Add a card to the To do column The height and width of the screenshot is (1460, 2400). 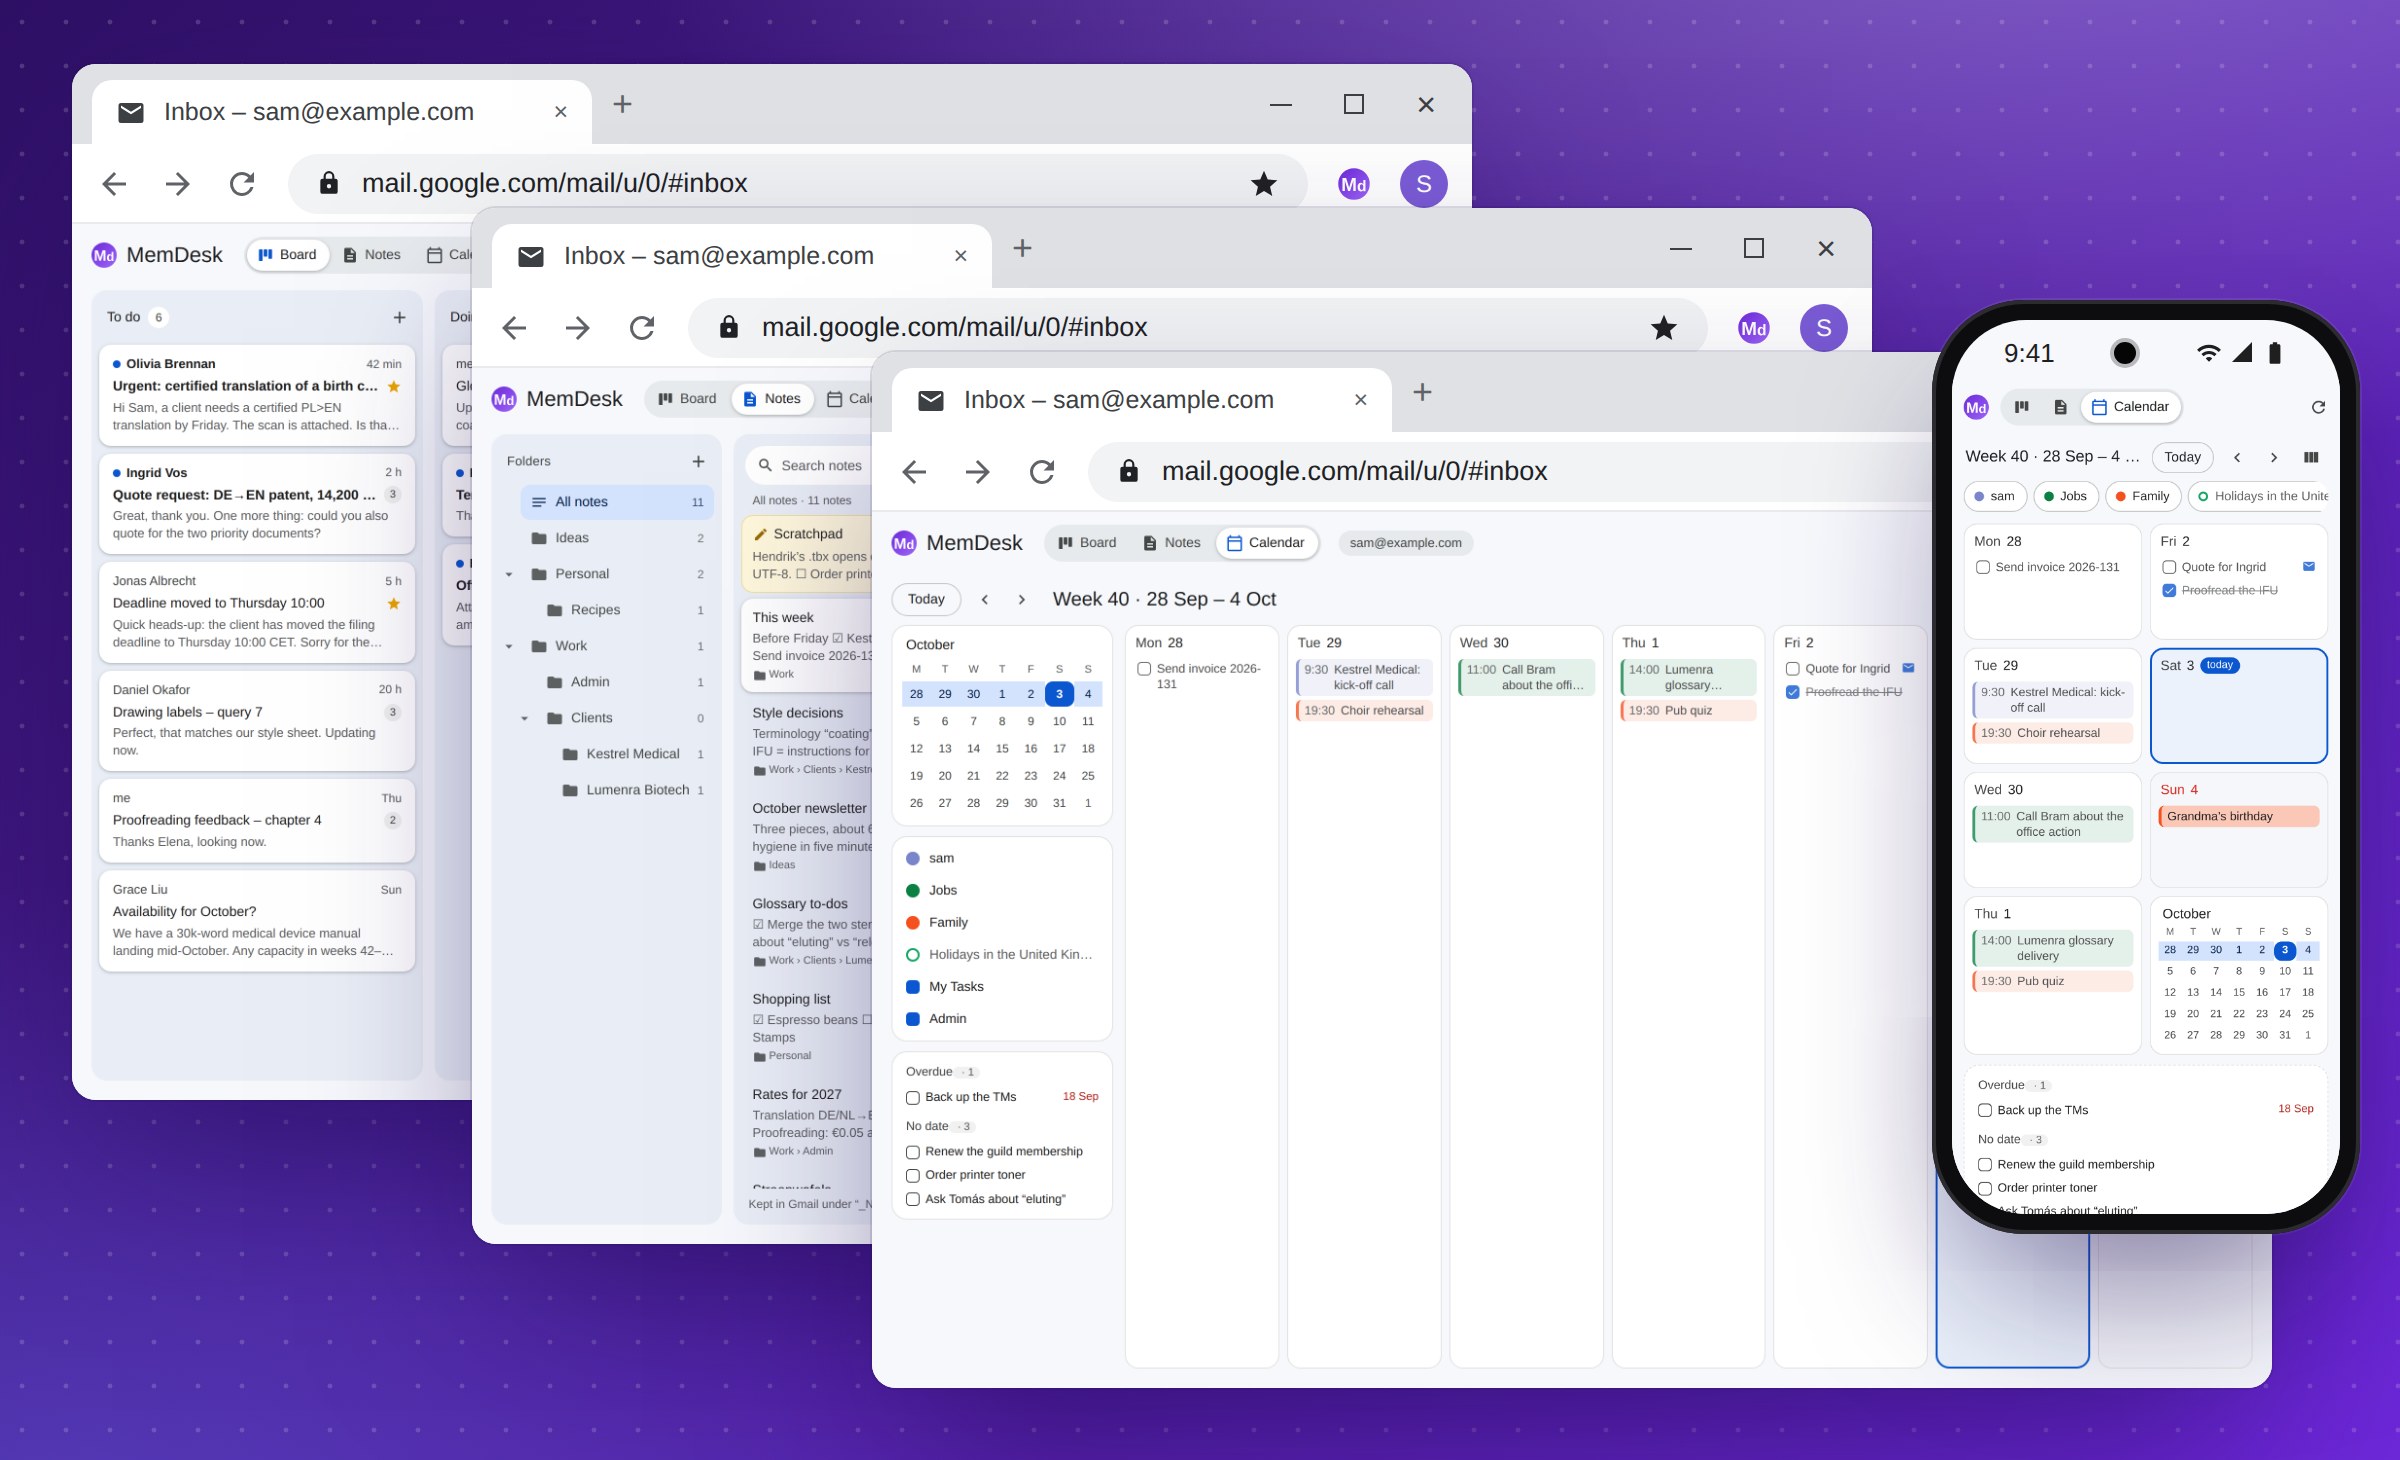399,317
